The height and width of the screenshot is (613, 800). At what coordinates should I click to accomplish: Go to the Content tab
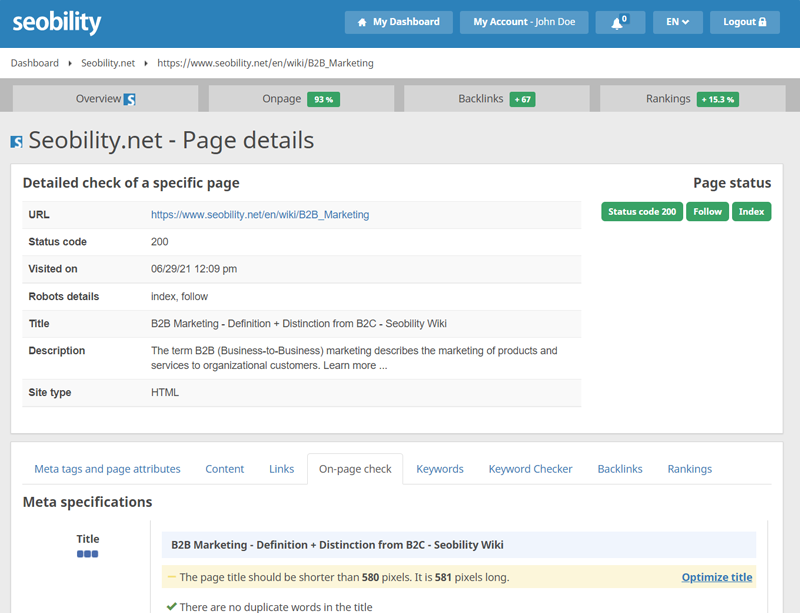tap(225, 469)
